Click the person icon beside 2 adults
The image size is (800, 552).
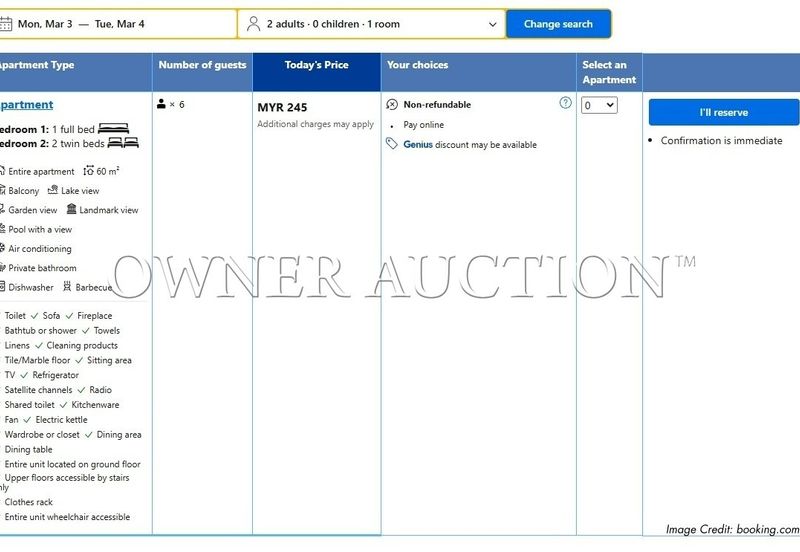coord(254,24)
